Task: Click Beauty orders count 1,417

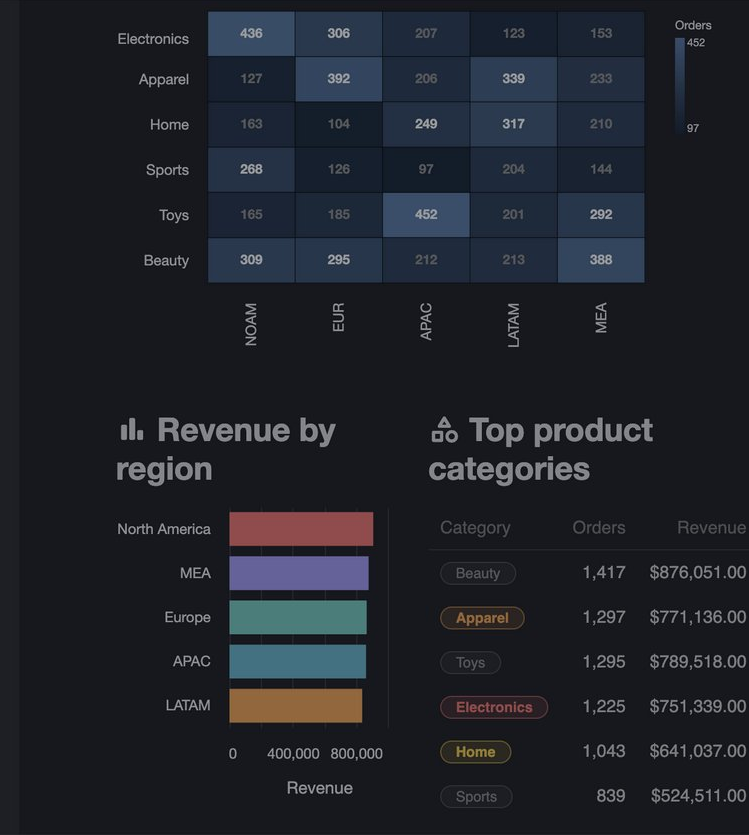Action: [x=604, y=572]
